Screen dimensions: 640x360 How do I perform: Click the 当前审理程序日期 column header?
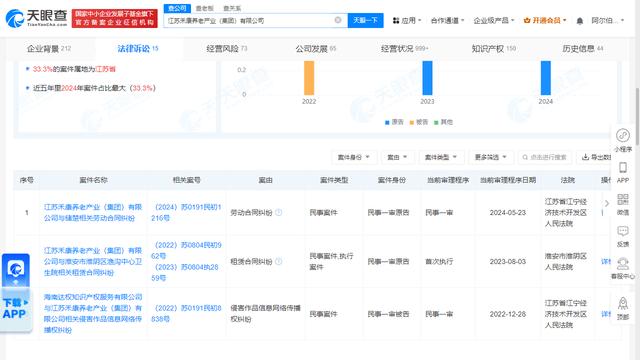508,180
